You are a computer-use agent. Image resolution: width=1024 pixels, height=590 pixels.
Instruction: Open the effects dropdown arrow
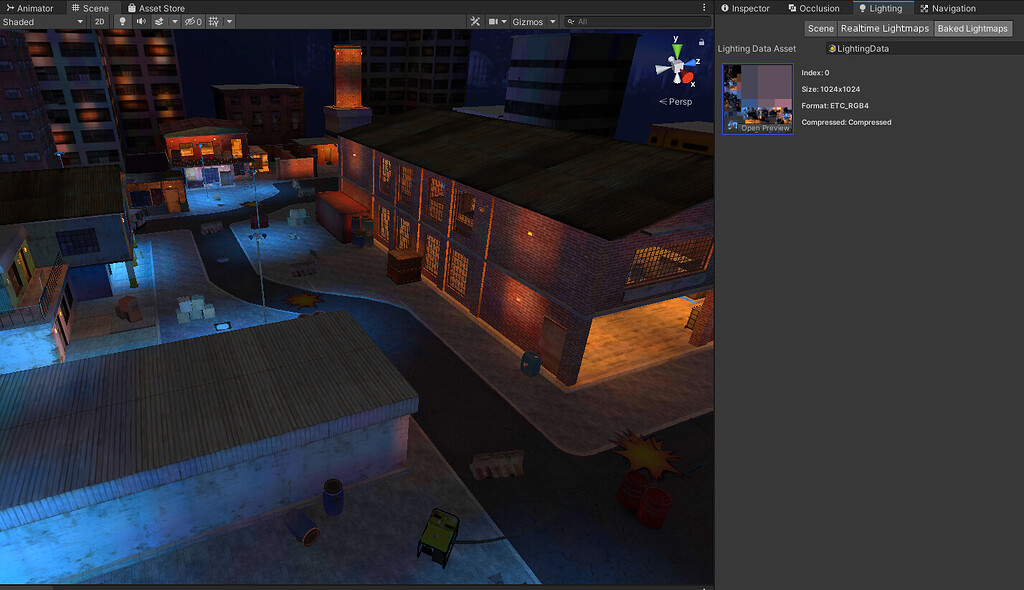(x=175, y=21)
